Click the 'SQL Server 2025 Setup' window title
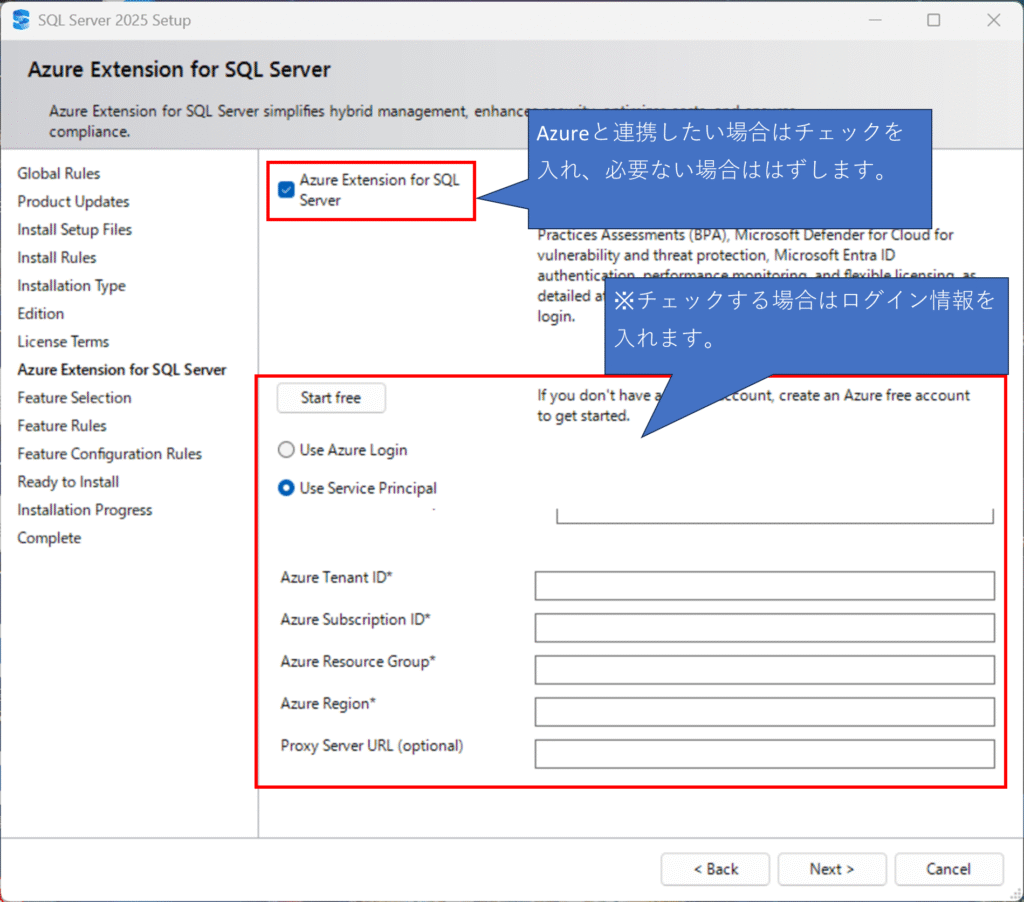1024x902 pixels. pyautogui.click(x=114, y=20)
